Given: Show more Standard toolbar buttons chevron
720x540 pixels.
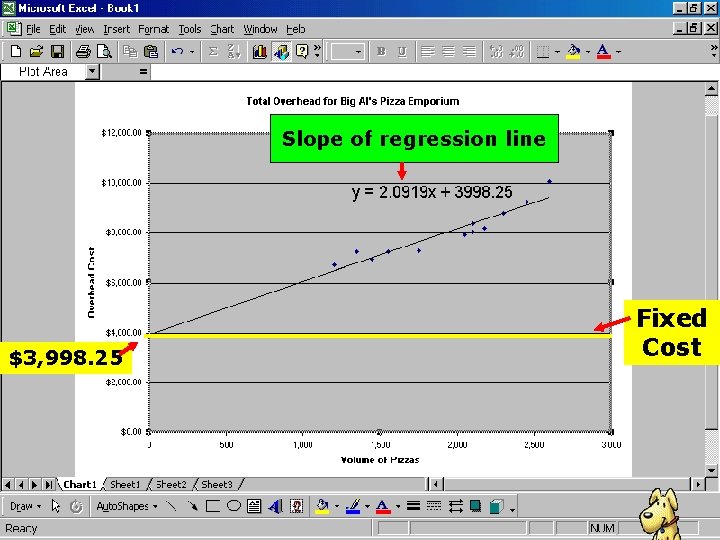Looking at the screenshot, I should (x=317, y=51).
